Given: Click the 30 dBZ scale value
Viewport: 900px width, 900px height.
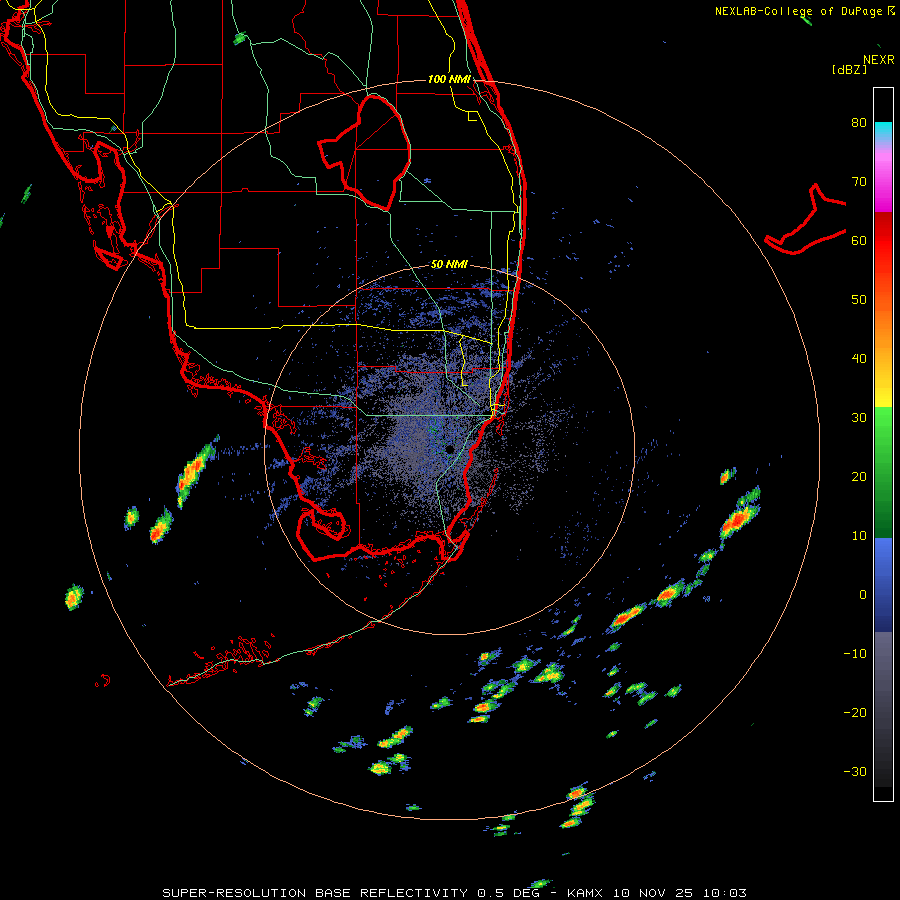Looking at the screenshot, I should (x=859, y=418).
